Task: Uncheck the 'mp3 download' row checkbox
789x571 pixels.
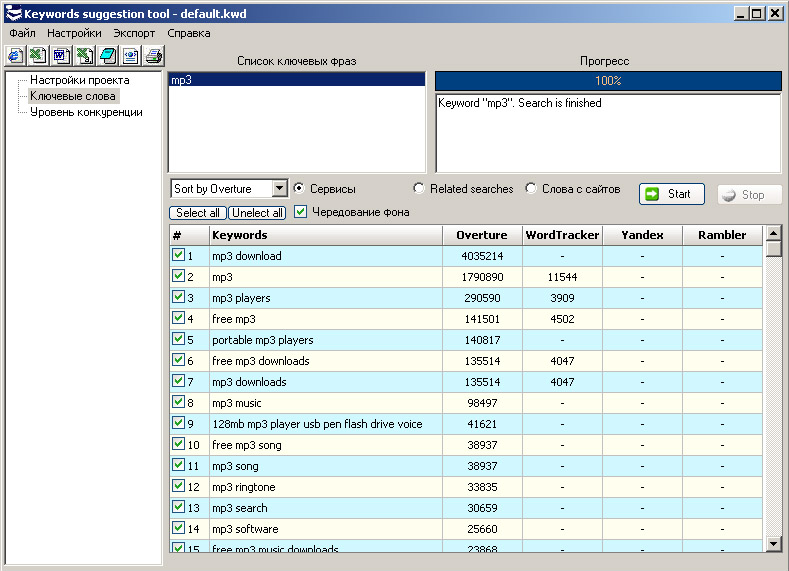Action: (178, 256)
